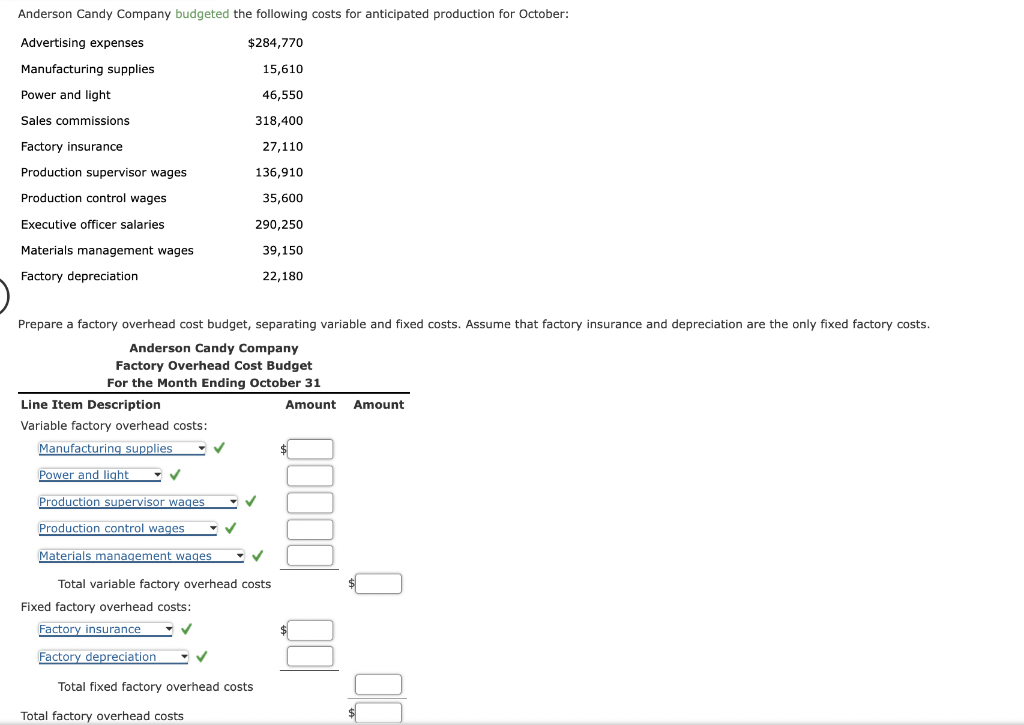Image resolution: width=1024 pixels, height=725 pixels.
Task: Open the Factory insurance dropdown
Action: 106,629
